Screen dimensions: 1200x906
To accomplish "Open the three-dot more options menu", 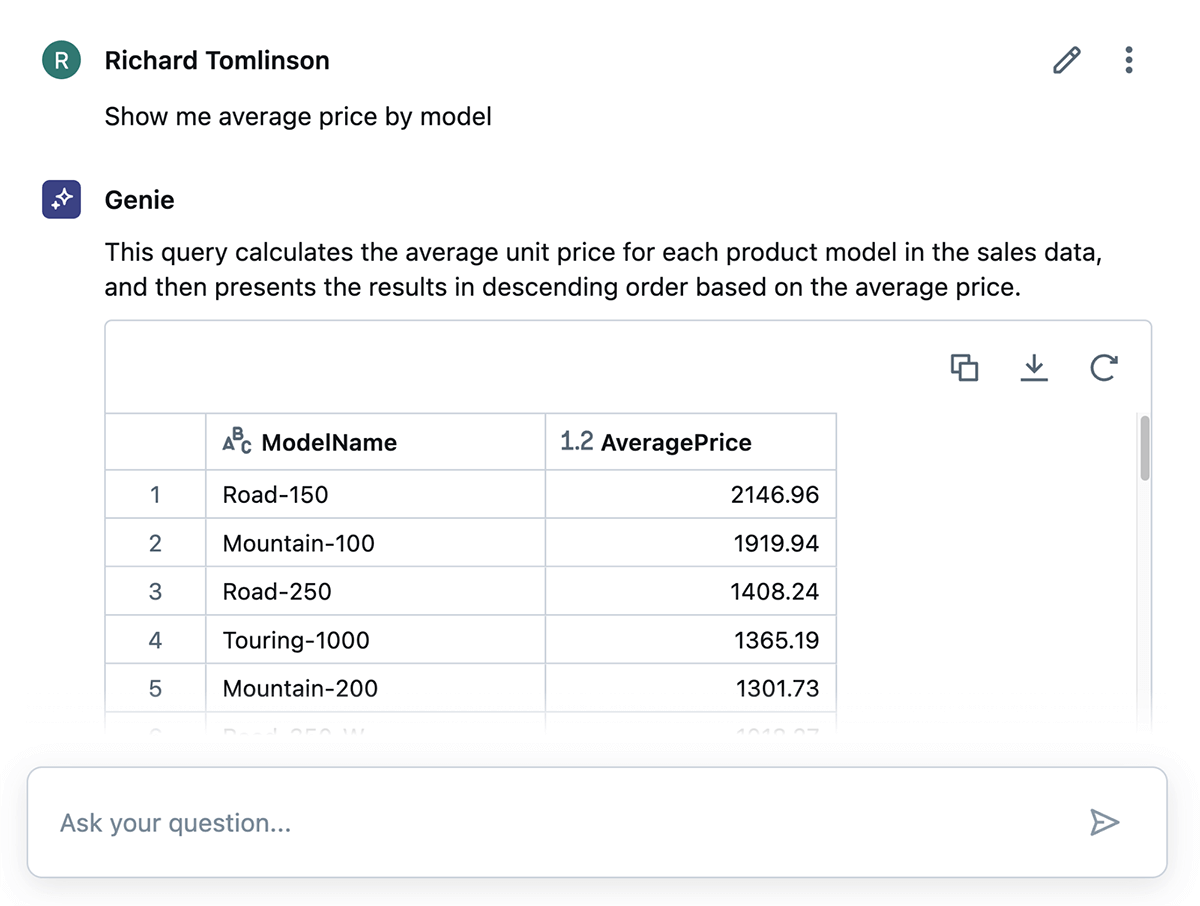I will (x=1129, y=61).
